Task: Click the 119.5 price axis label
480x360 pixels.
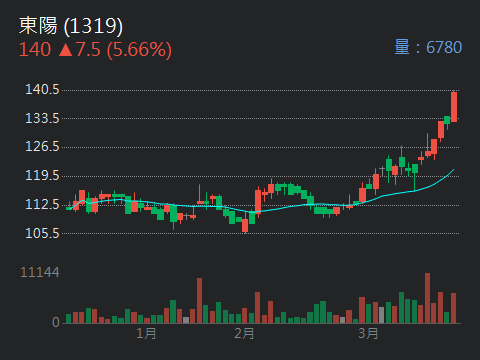Action: (42, 175)
